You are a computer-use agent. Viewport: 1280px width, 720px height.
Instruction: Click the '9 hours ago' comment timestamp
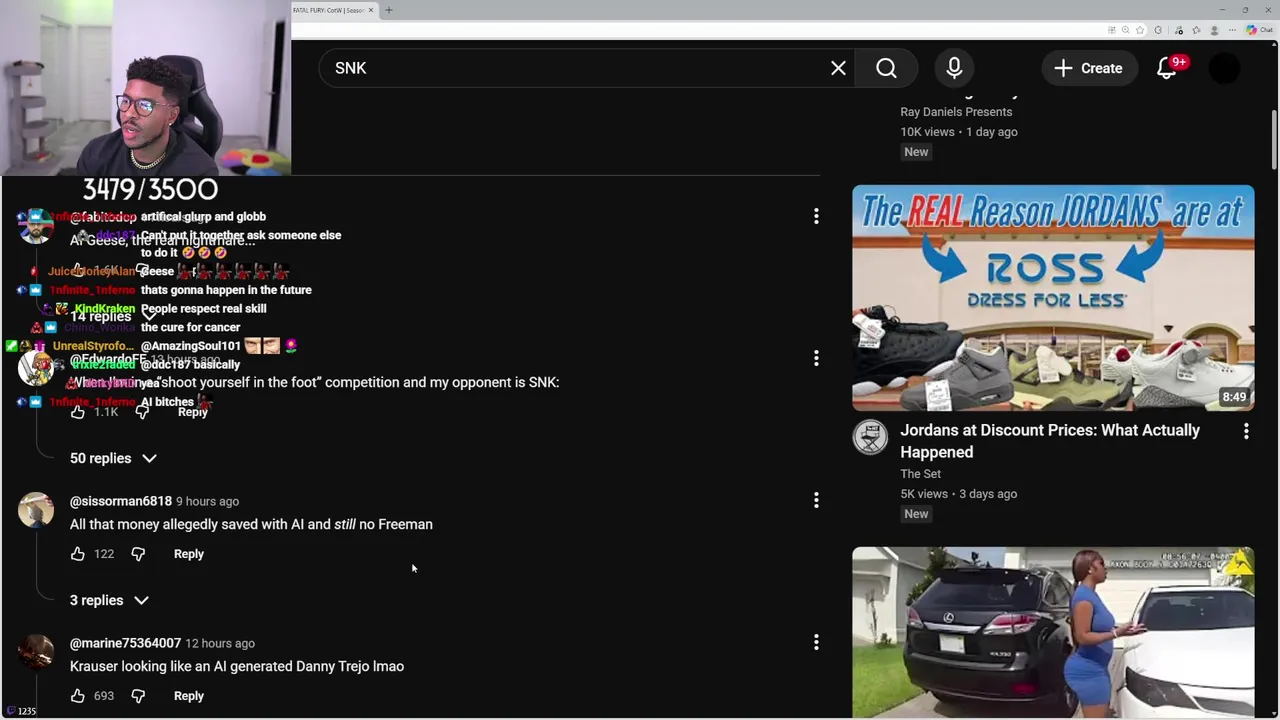click(207, 501)
